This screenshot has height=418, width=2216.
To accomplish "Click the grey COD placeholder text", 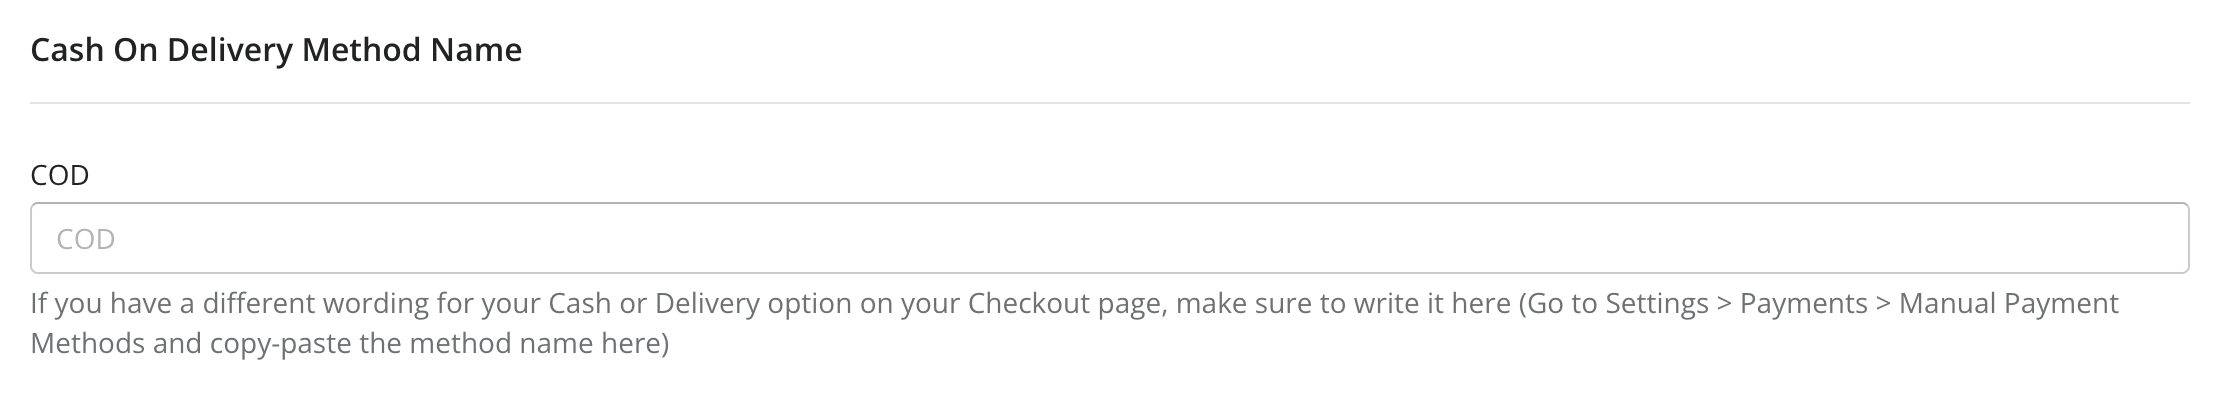I will click(x=86, y=239).
